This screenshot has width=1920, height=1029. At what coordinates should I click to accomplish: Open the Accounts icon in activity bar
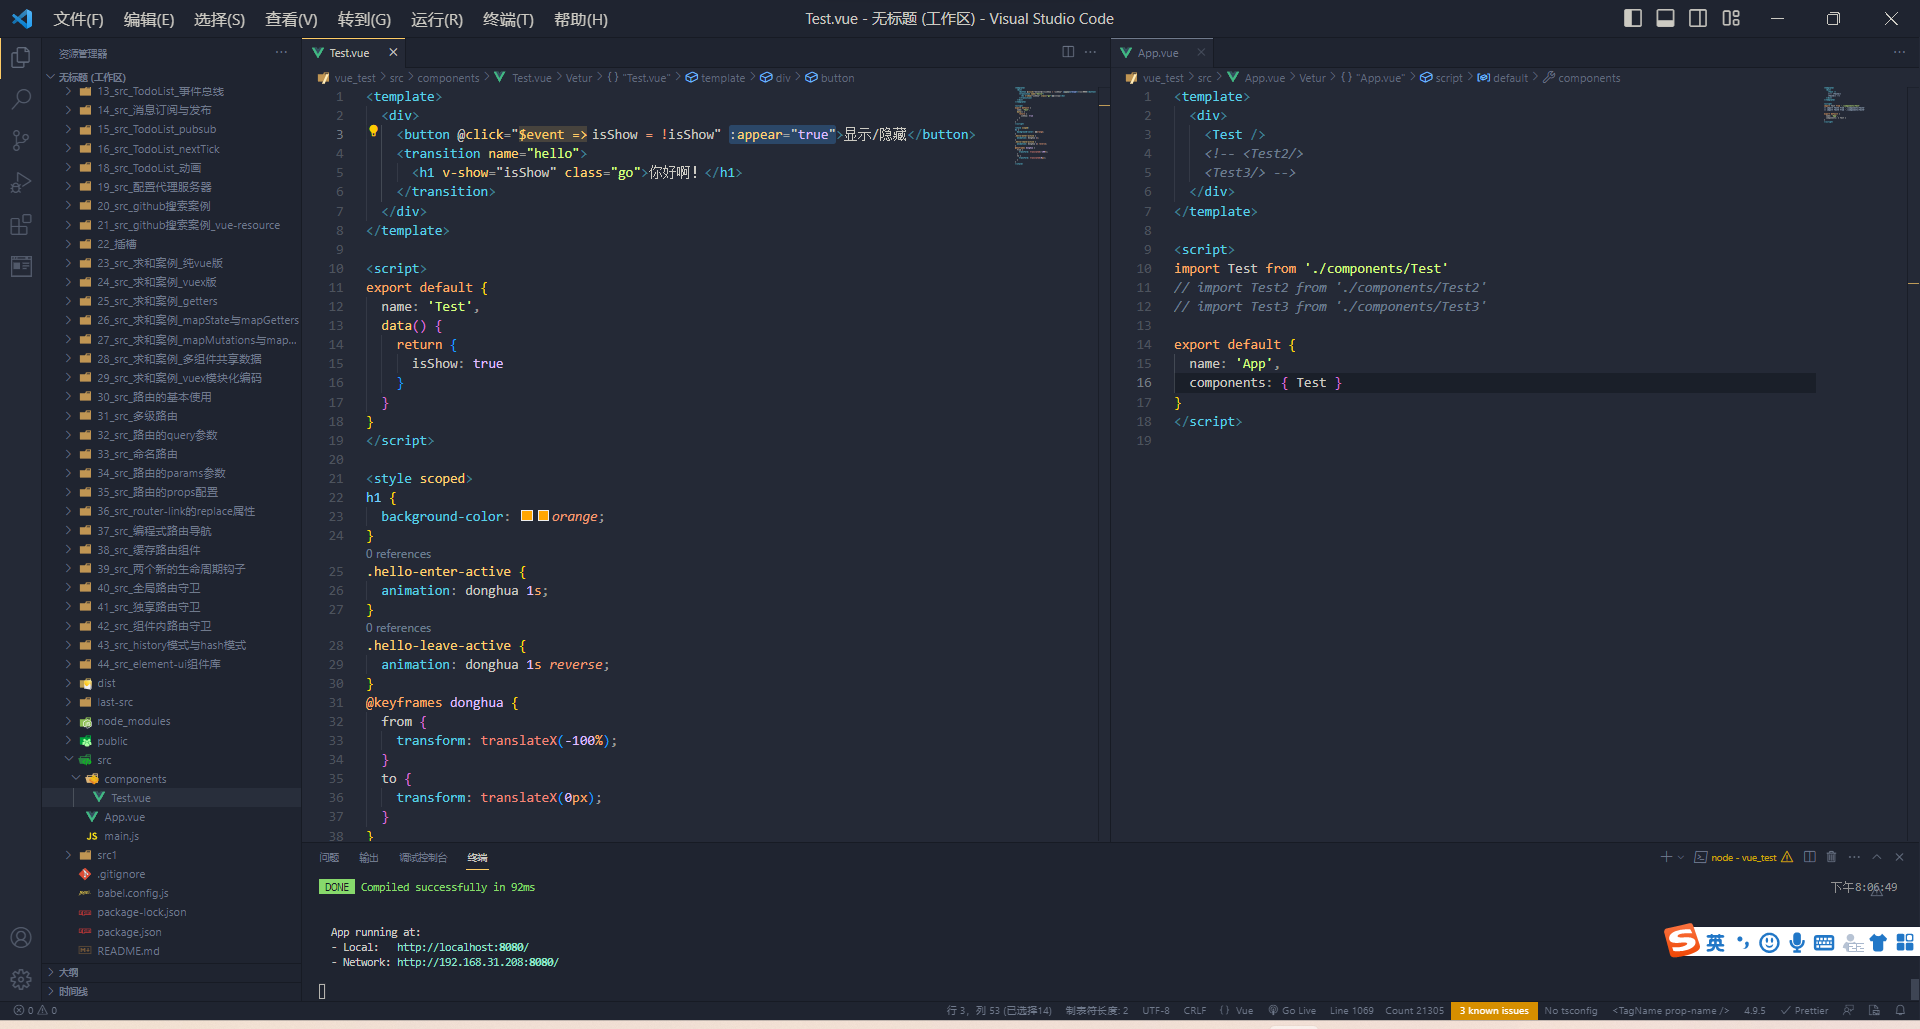pyautogui.click(x=20, y=938)
